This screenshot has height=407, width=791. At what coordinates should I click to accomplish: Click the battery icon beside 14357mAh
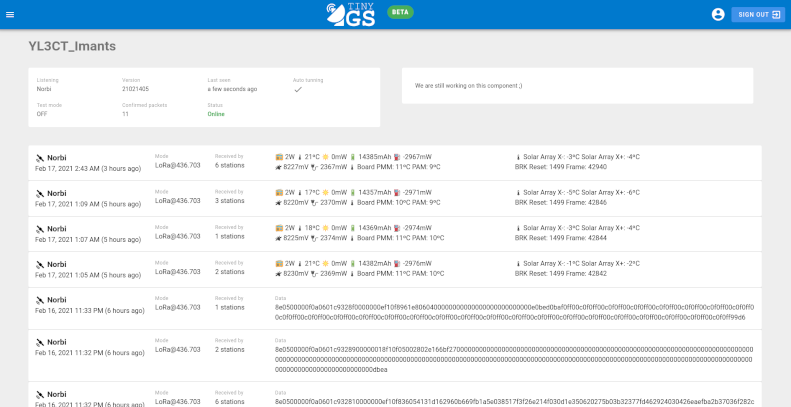[x=353, y=193]
